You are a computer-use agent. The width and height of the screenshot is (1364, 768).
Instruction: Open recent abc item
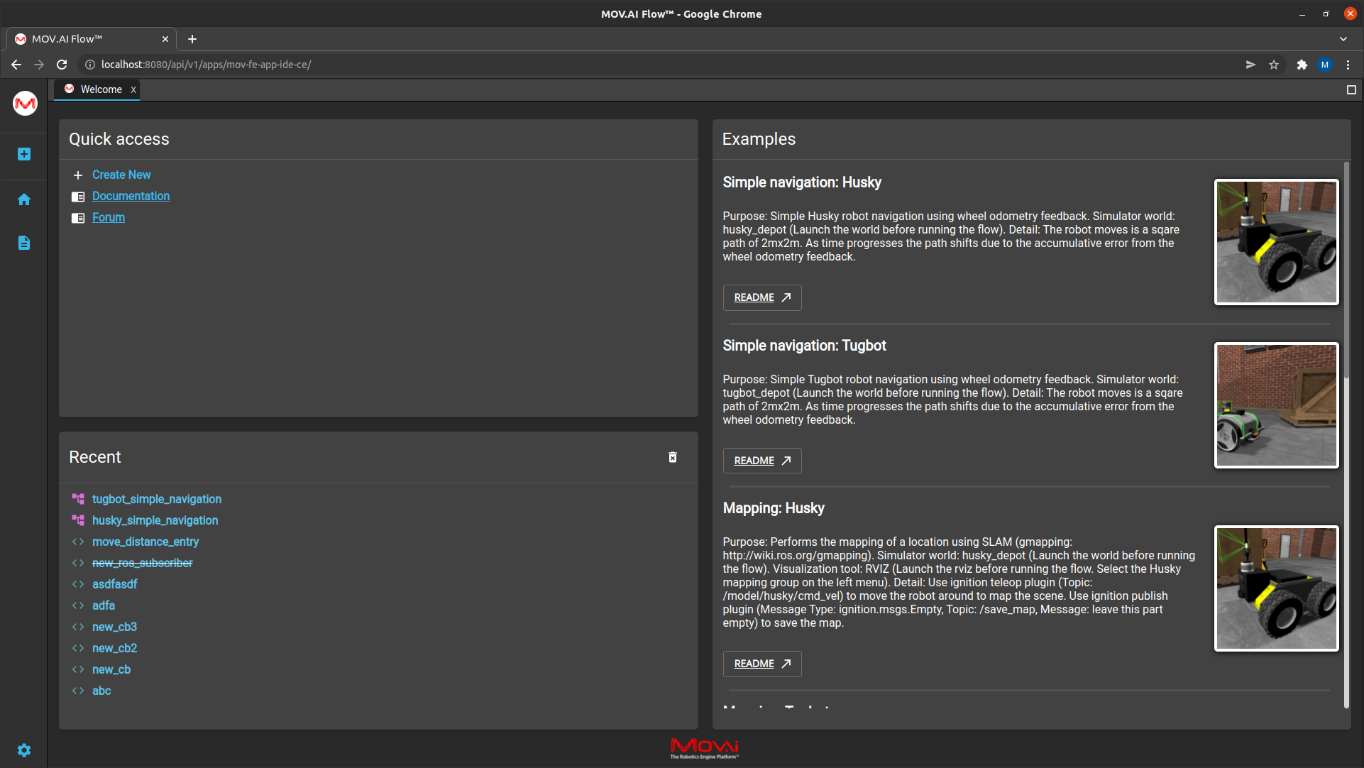tap(102, 691)
